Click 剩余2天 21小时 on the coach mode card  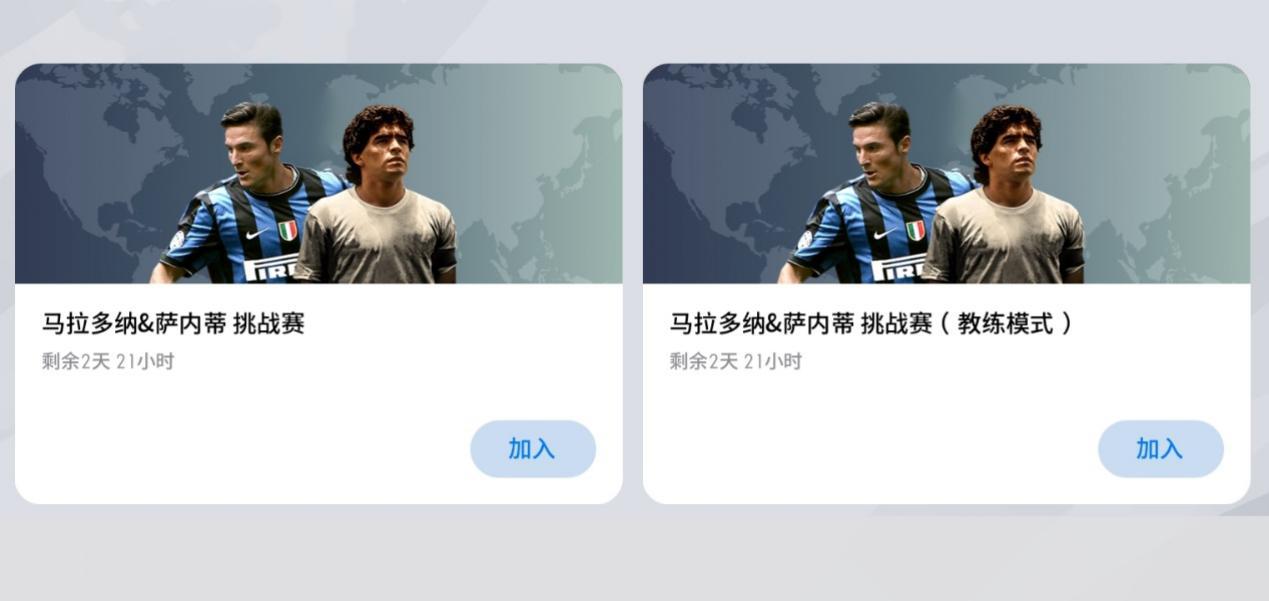pos(736,361)
